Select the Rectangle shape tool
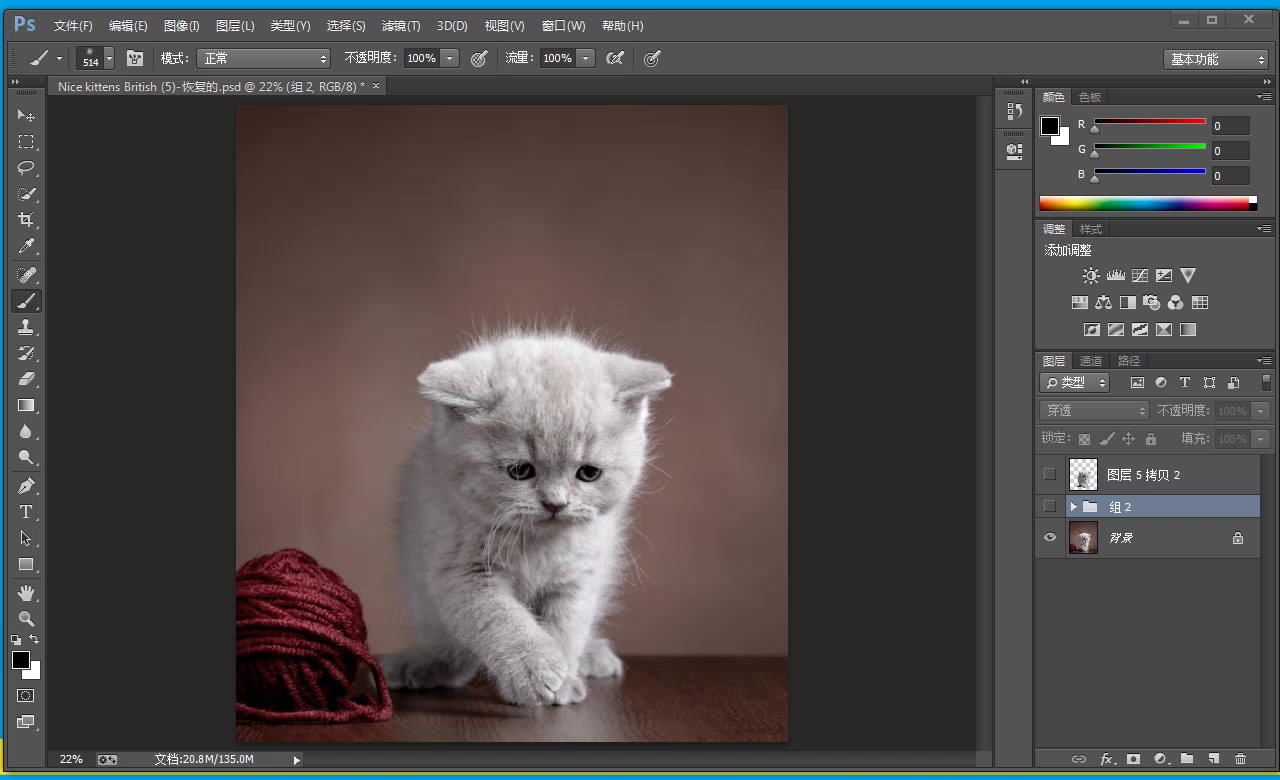 (26, 564)
